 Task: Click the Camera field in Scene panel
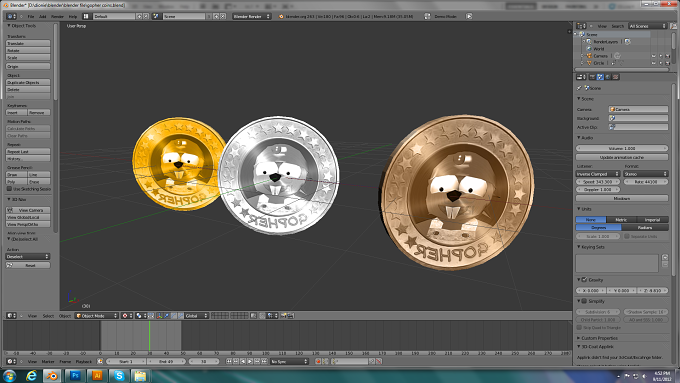click(x=638, y=109)
